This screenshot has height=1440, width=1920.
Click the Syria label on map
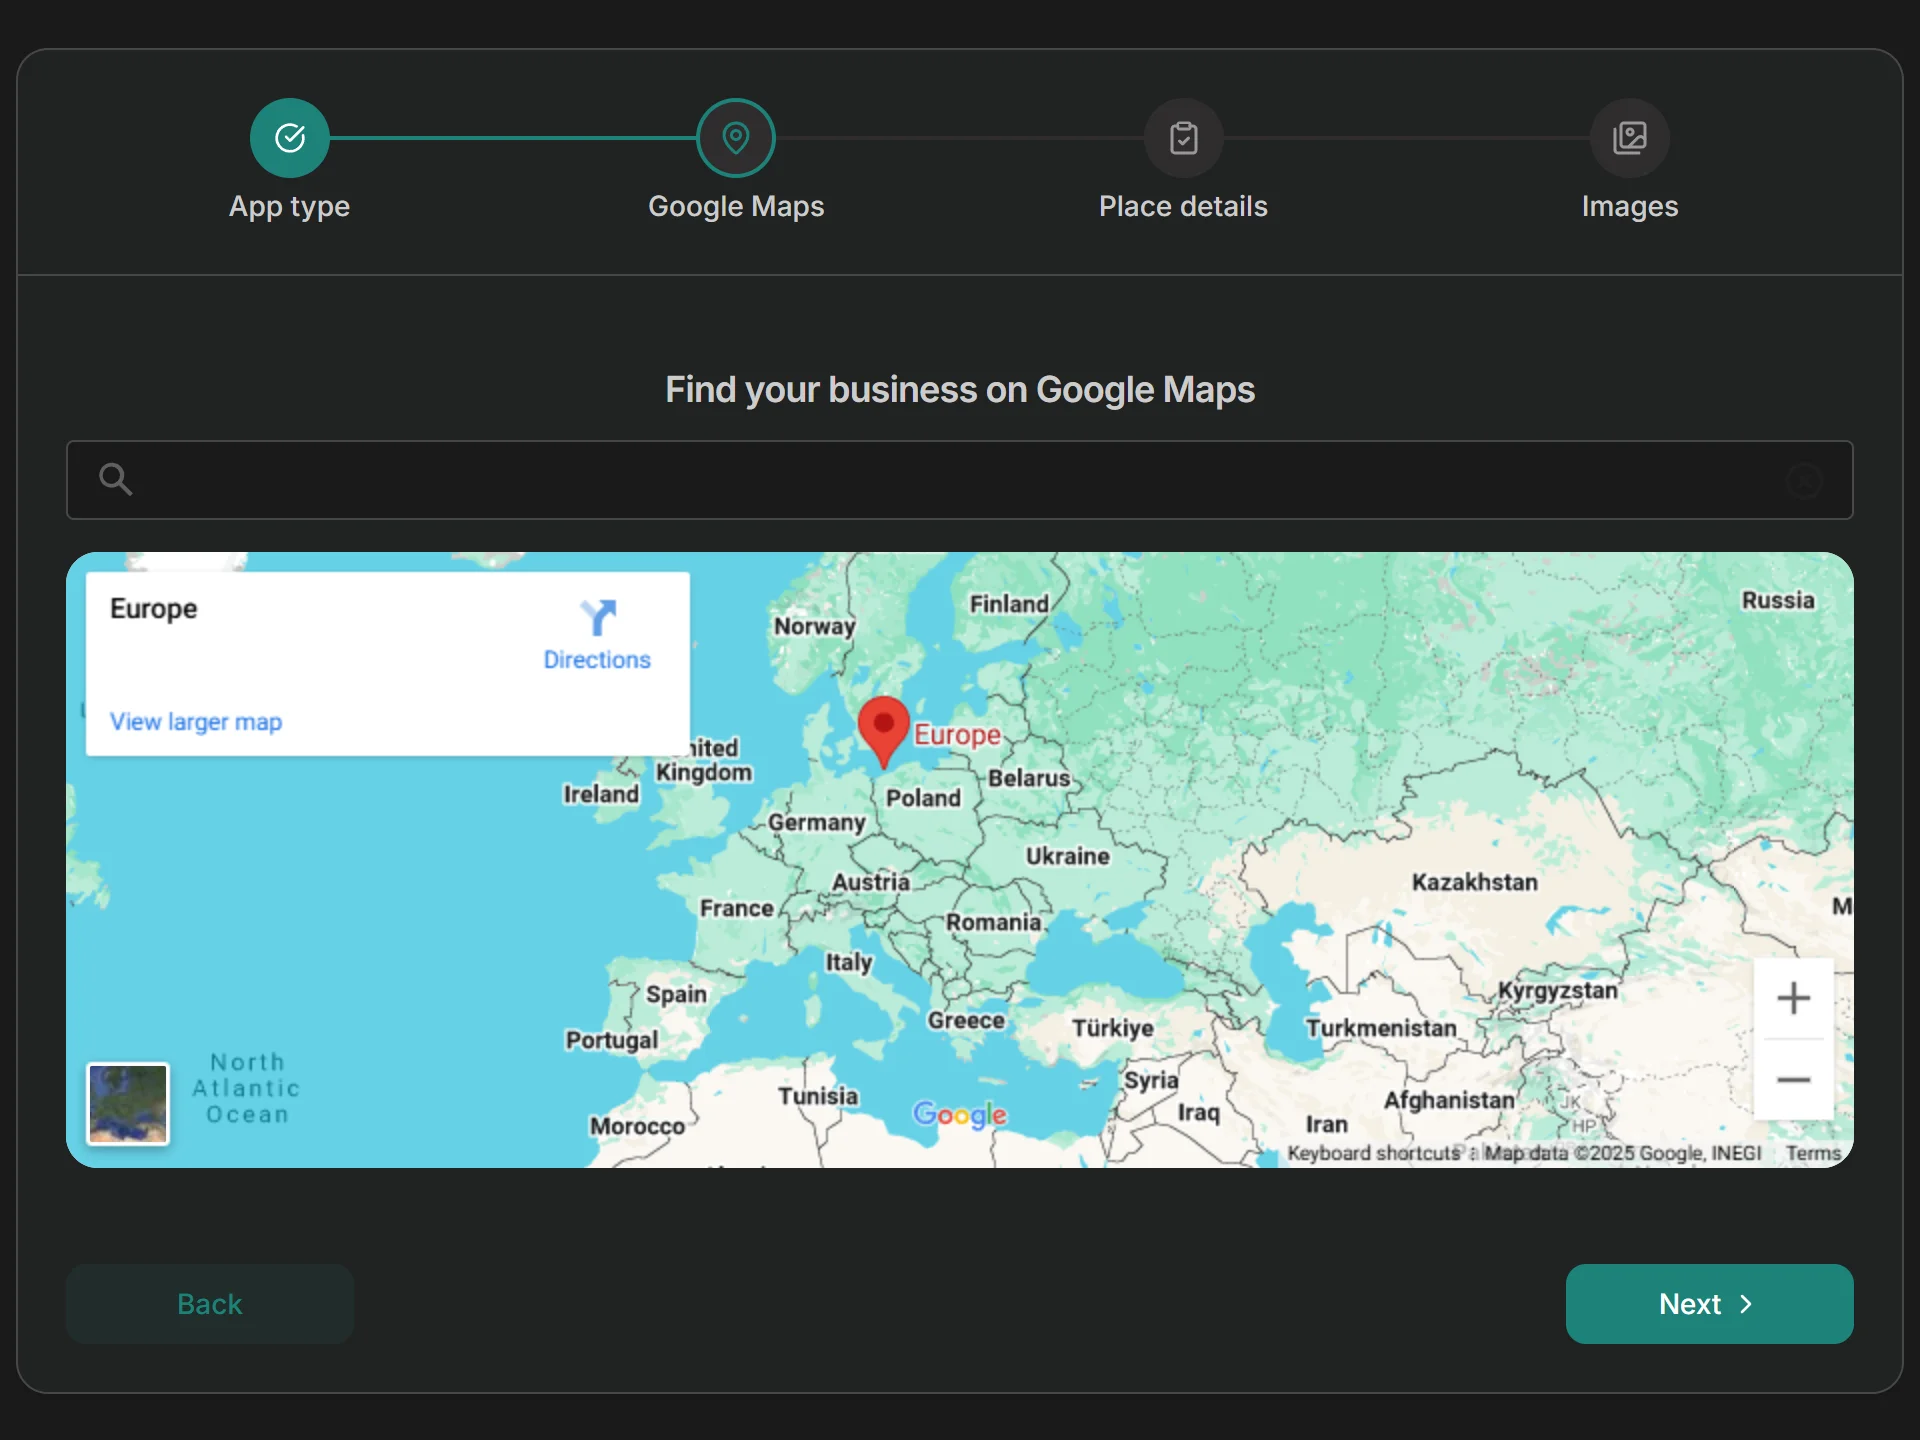[1152, 1081]
